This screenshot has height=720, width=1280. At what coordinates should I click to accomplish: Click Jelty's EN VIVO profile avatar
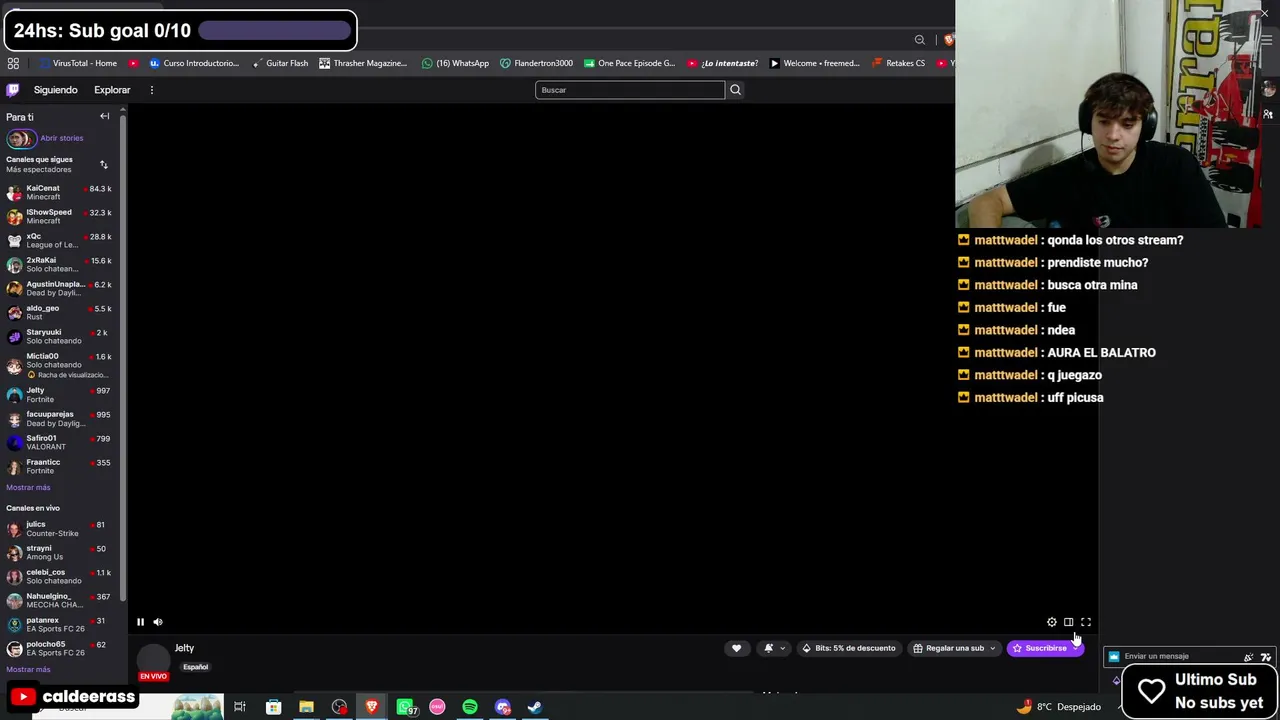tap(153, 660)
